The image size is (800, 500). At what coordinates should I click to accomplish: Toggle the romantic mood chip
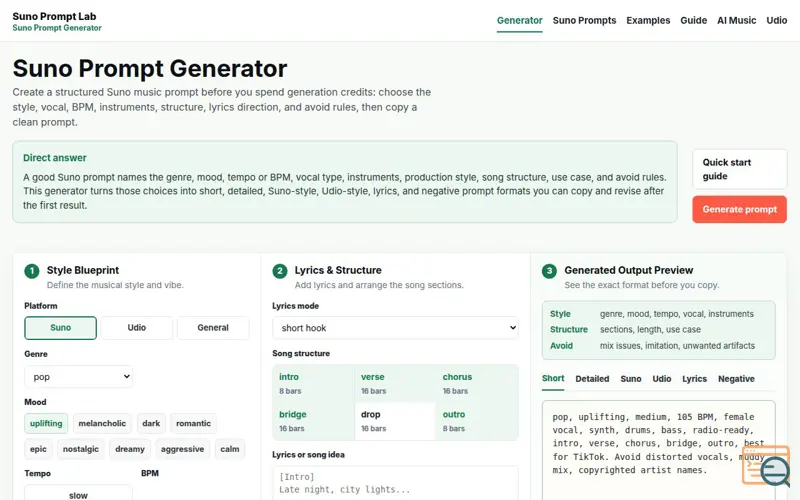[193, 423]
